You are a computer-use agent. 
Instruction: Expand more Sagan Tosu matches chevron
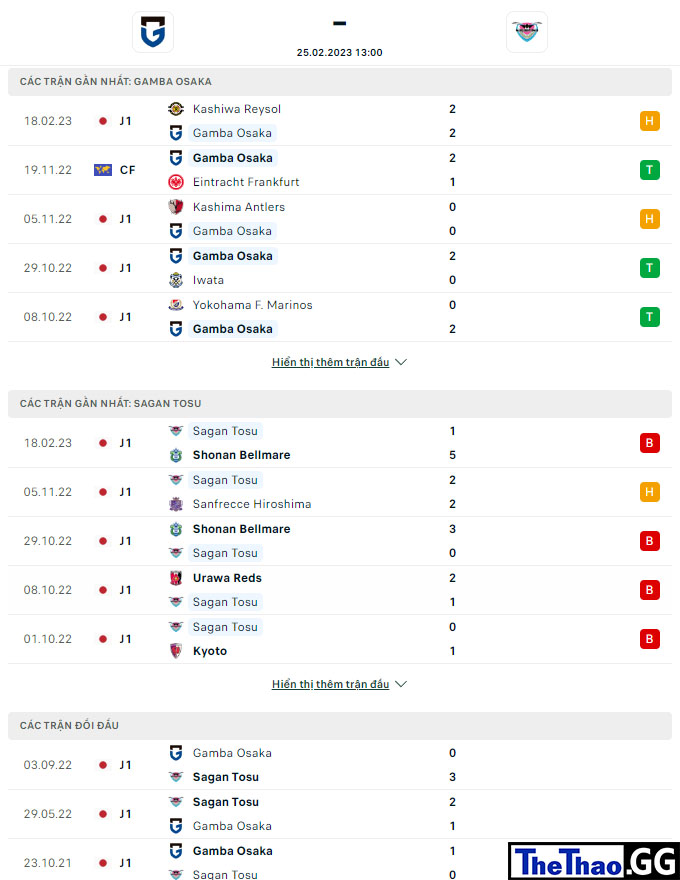401,684
